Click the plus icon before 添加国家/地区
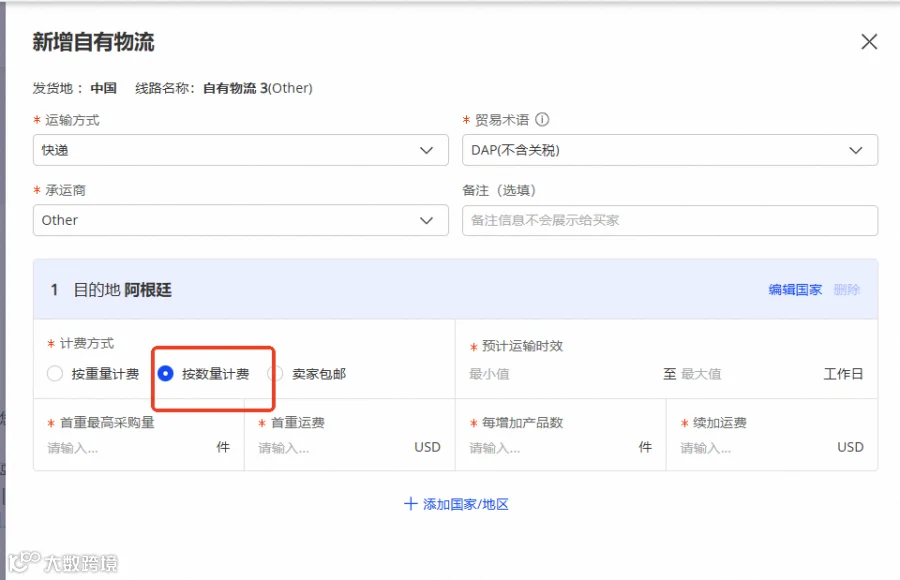Viewport: 900px width, 580px height. click(x=410, y=504)
